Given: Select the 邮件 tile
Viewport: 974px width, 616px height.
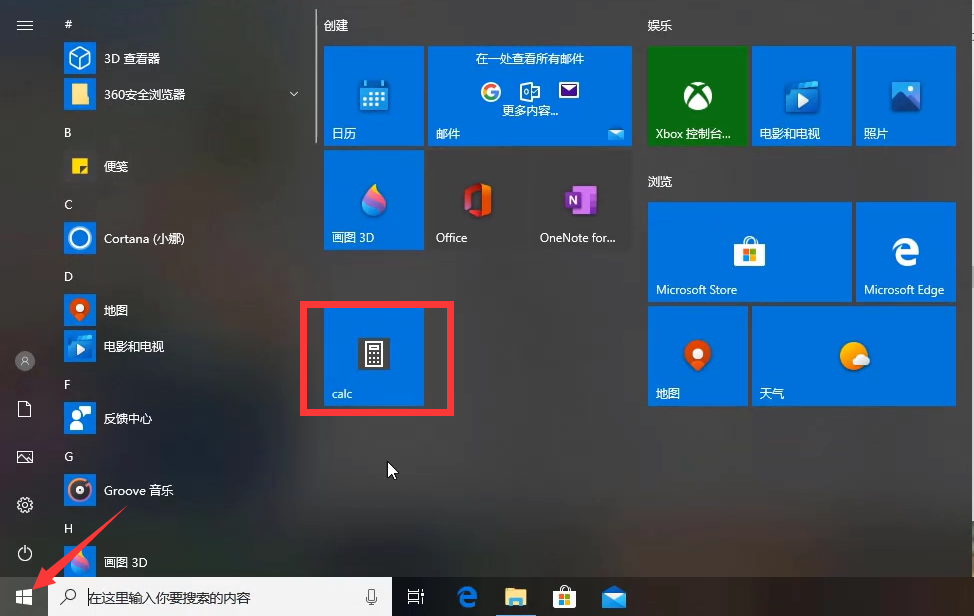Looking at the screenshot, I should point(529,95).
